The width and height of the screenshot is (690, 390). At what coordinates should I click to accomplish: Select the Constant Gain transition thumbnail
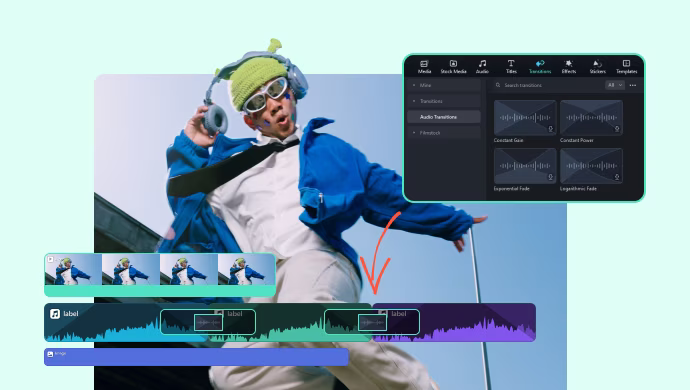pyautogui.click(x=525, y=118)
